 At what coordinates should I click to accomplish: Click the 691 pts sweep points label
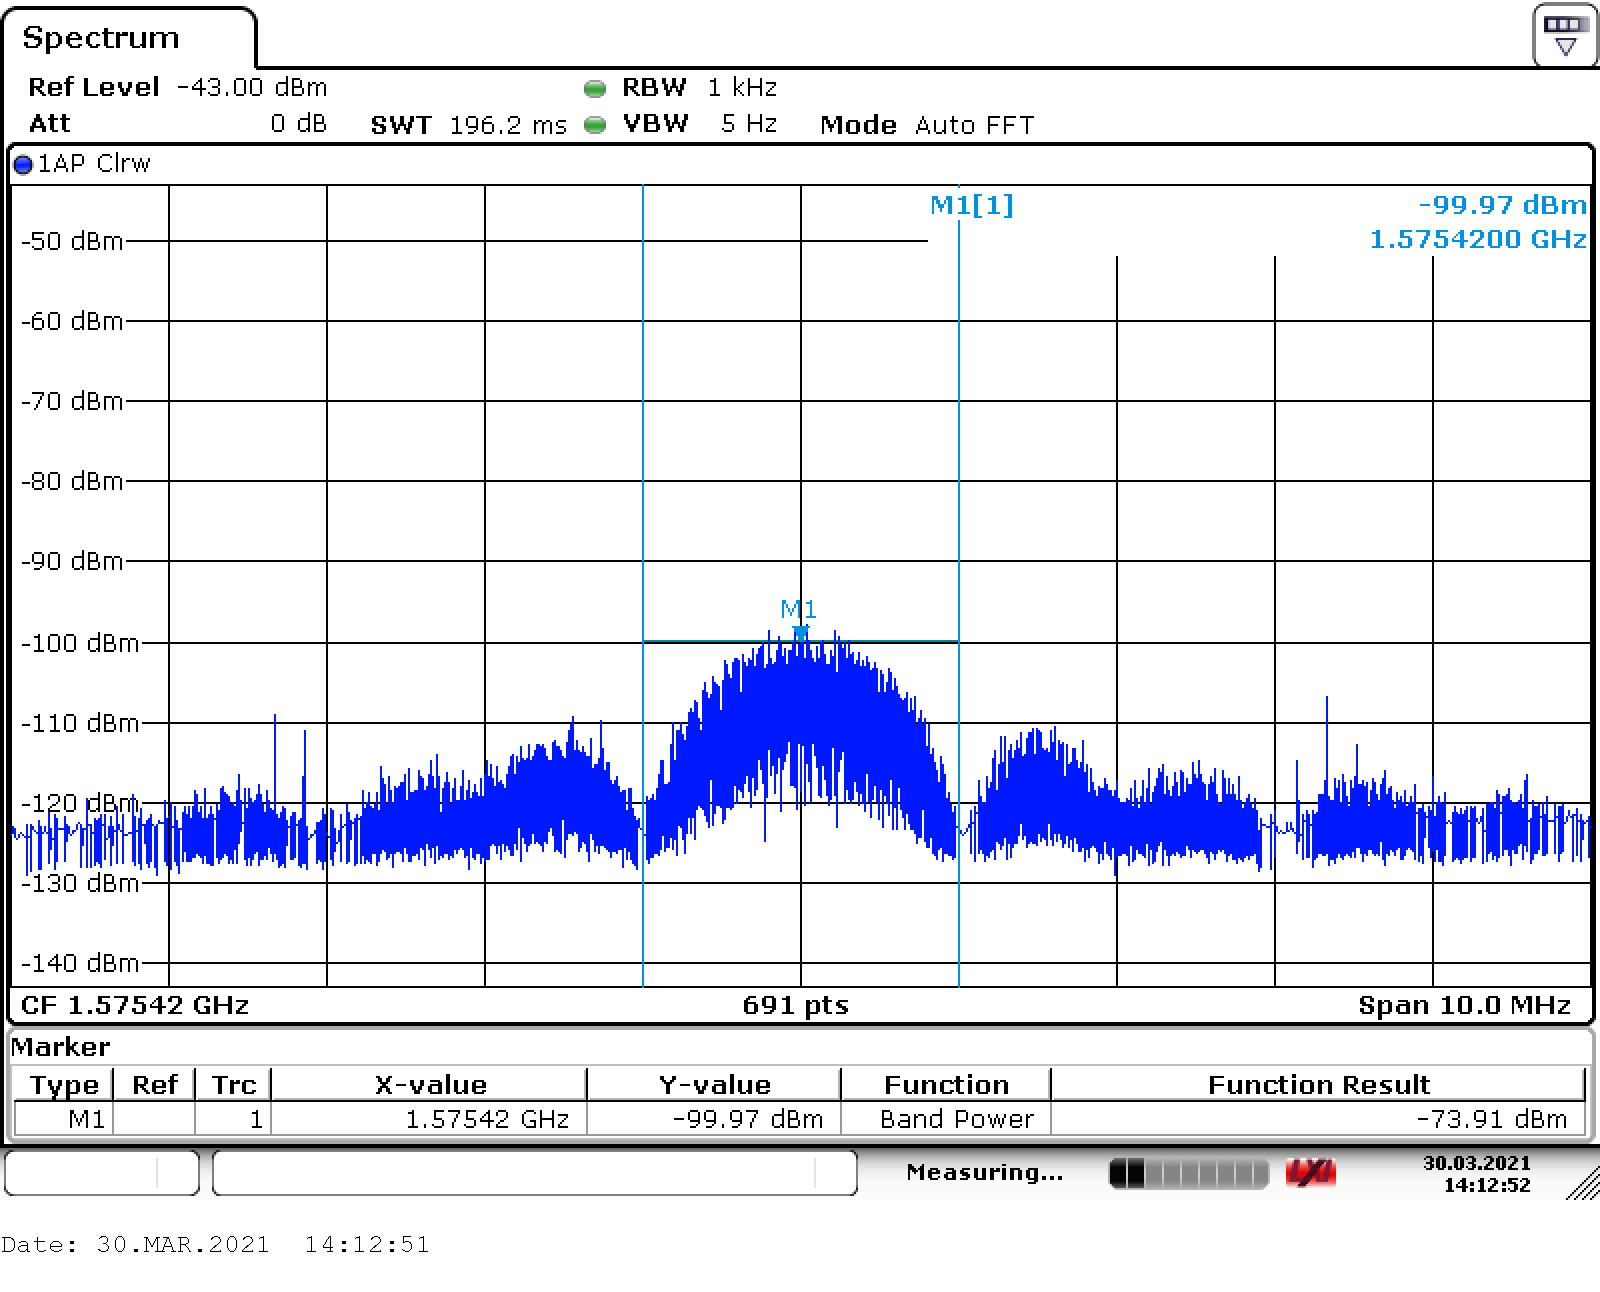795,1005
